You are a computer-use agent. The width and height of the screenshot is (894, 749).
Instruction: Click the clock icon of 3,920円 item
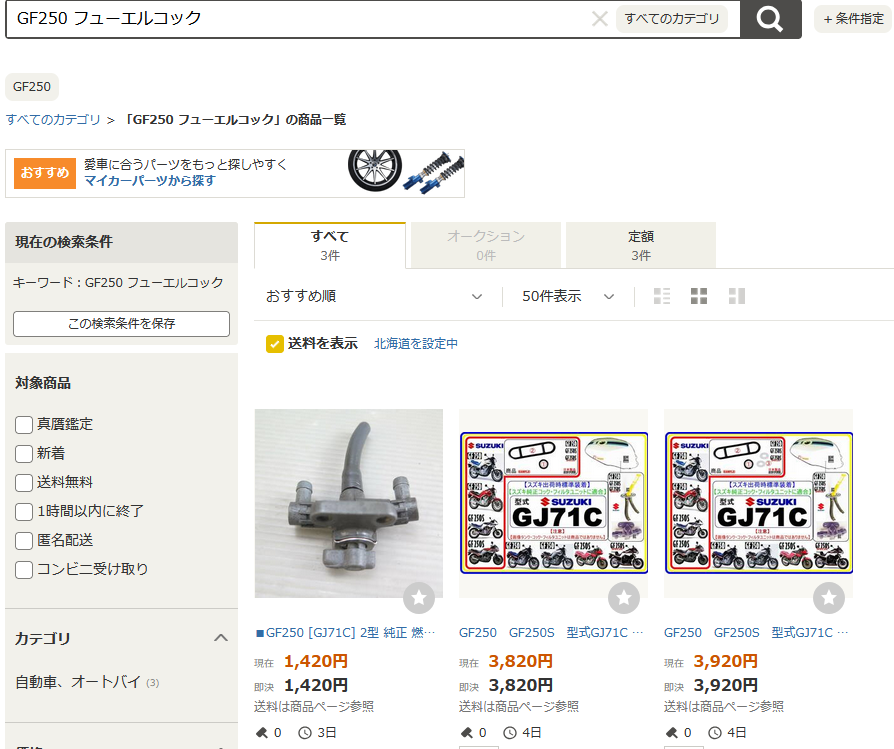coord(714,733)
